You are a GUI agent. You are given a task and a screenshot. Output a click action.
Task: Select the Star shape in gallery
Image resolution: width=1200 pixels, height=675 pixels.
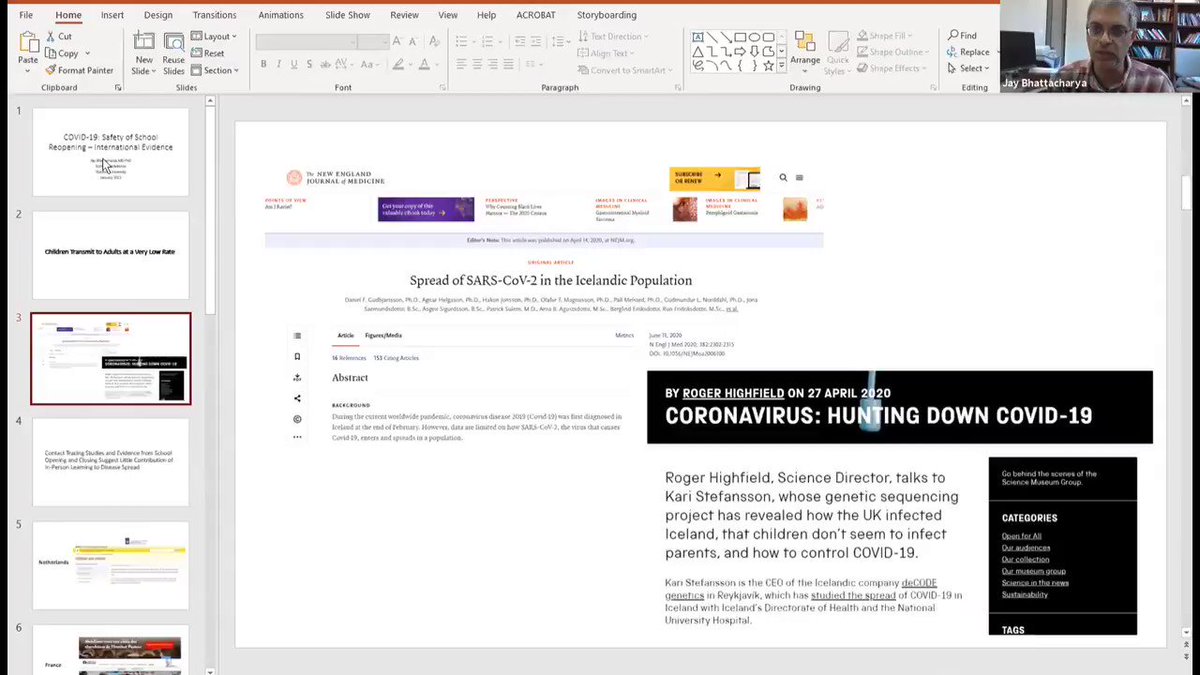tap(767, 66)
